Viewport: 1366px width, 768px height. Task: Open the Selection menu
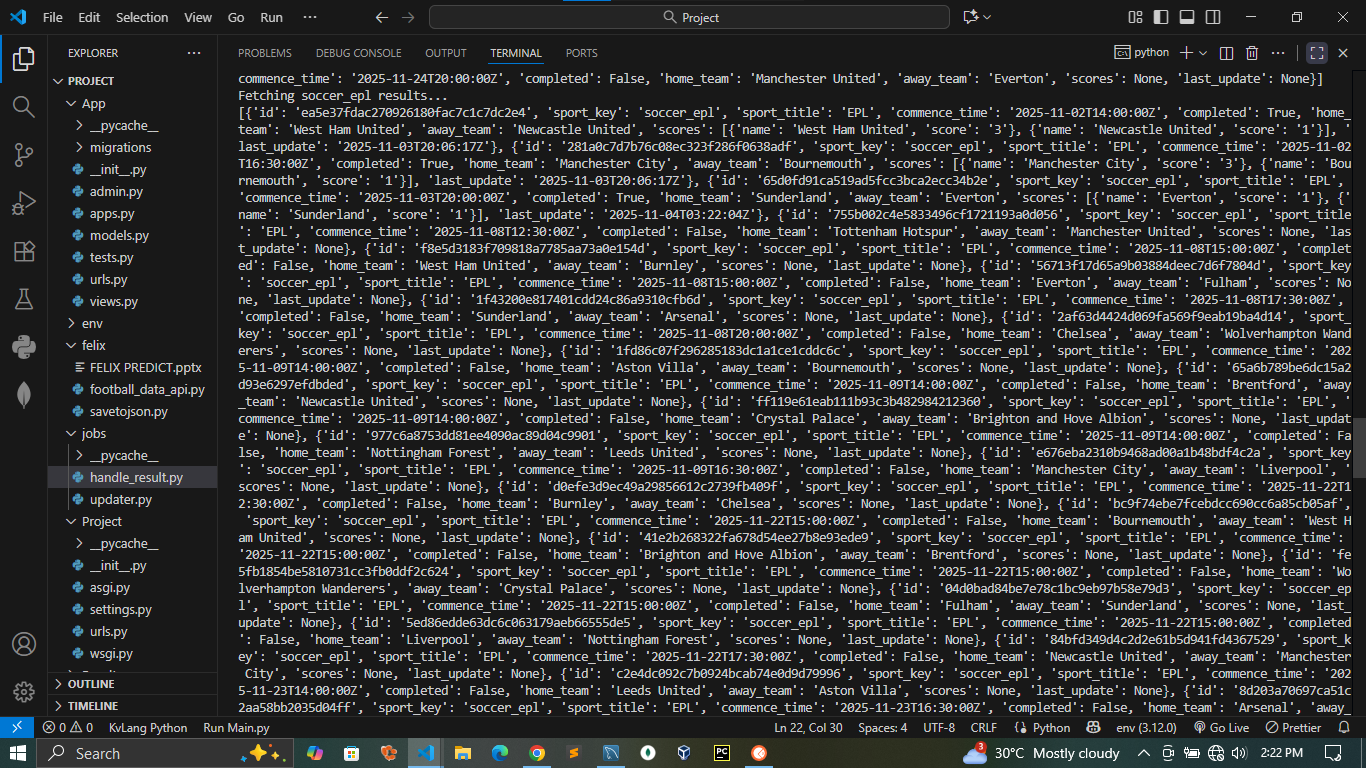(x=142, y=17)
